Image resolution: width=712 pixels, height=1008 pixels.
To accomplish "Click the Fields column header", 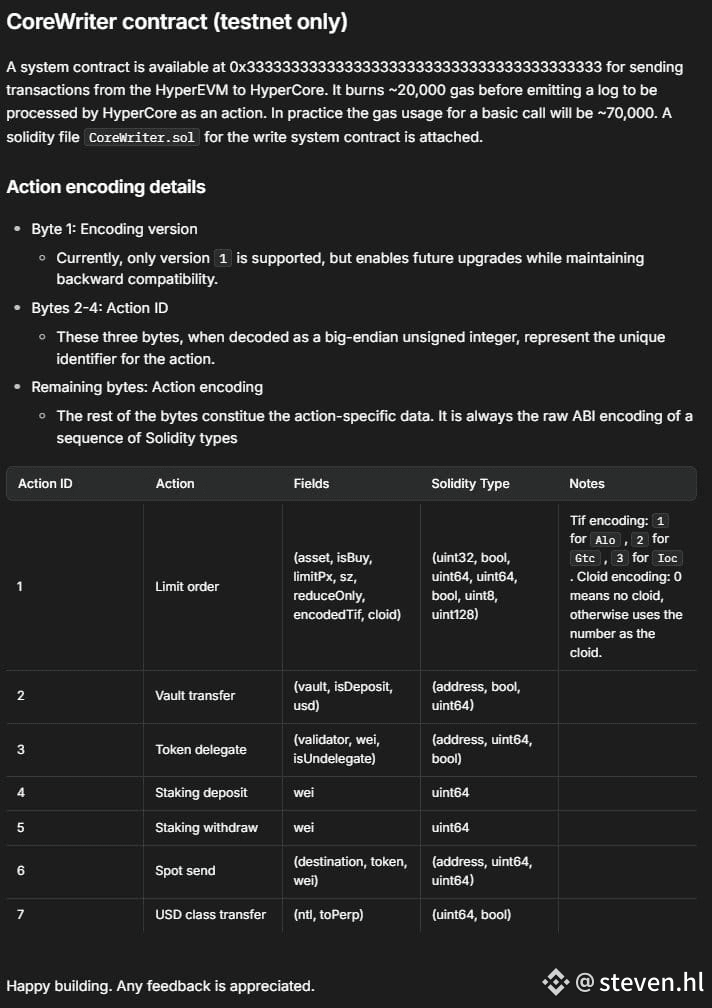I will (x=311, y=483).
